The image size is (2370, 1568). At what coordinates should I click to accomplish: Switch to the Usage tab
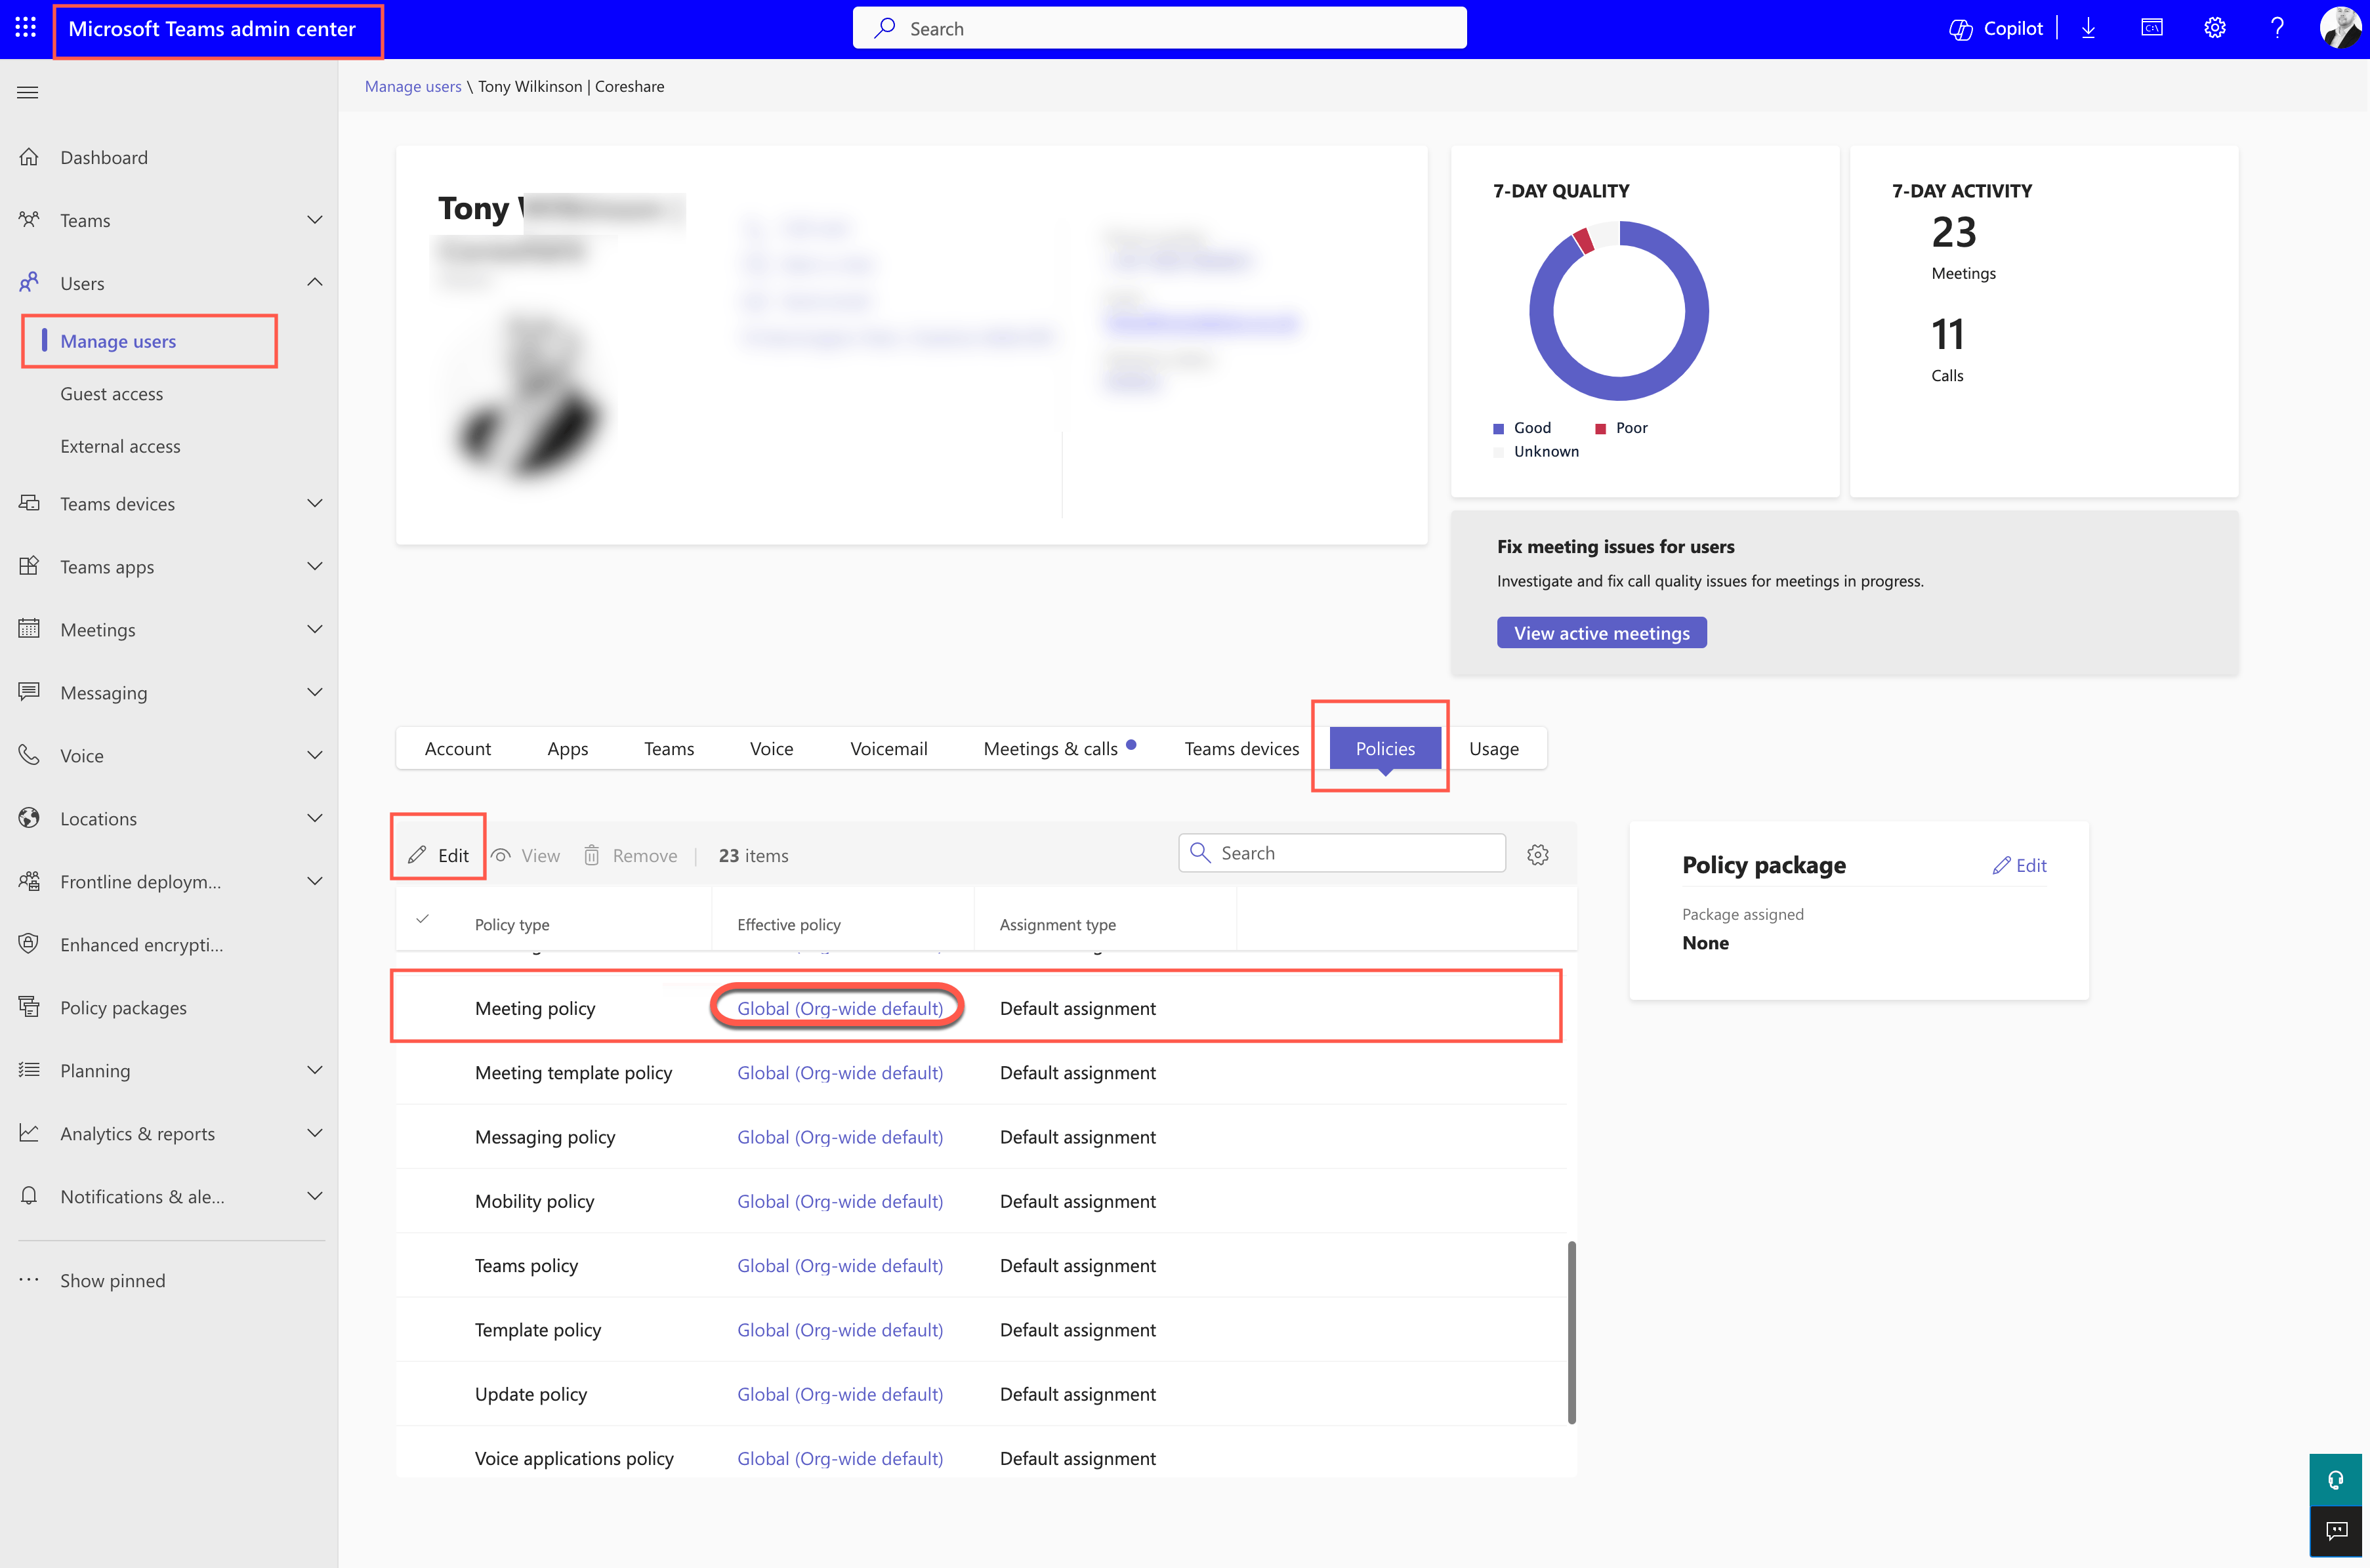coord(1493,748)
